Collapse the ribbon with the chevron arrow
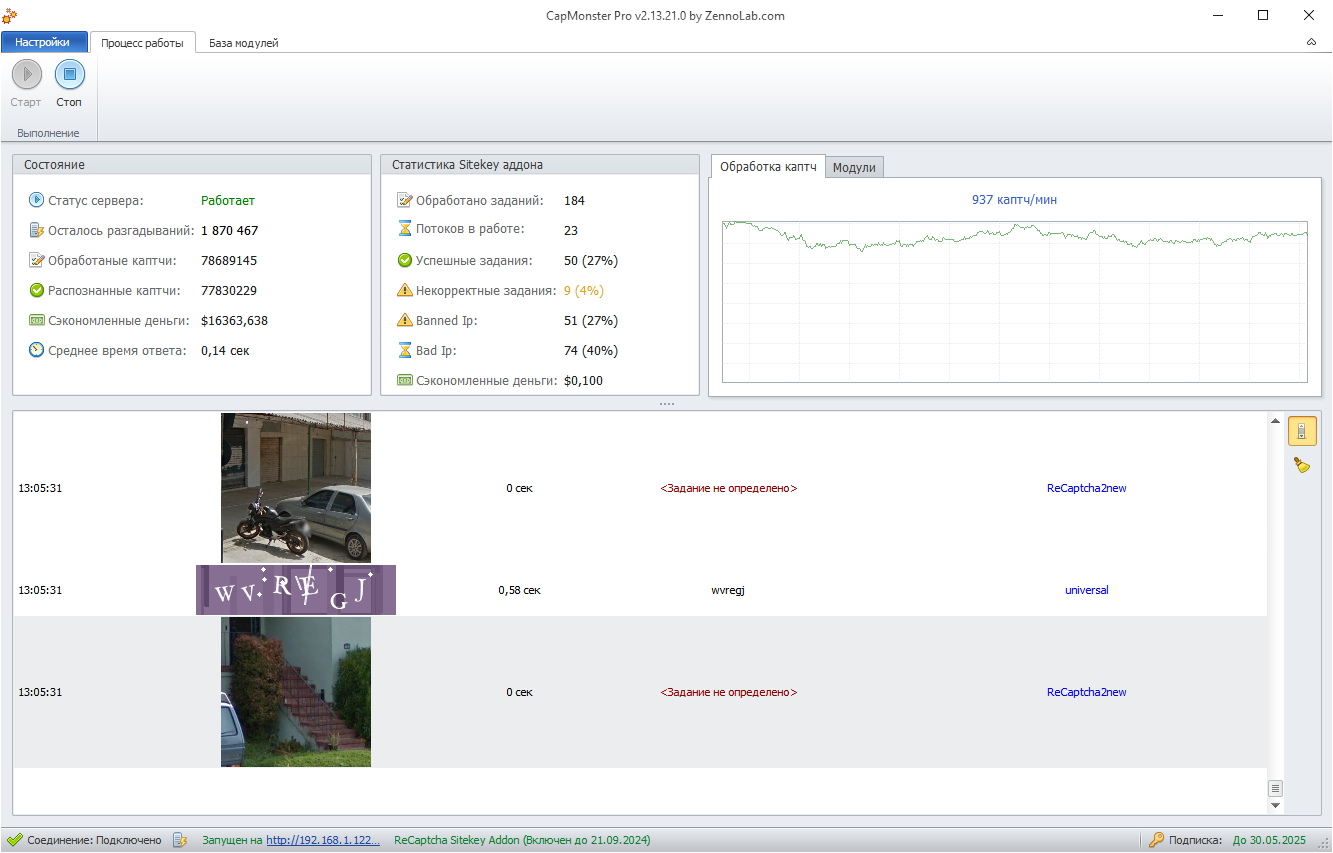The image size is (1333, 853). pyautogui.click(x=1311, y=43)
